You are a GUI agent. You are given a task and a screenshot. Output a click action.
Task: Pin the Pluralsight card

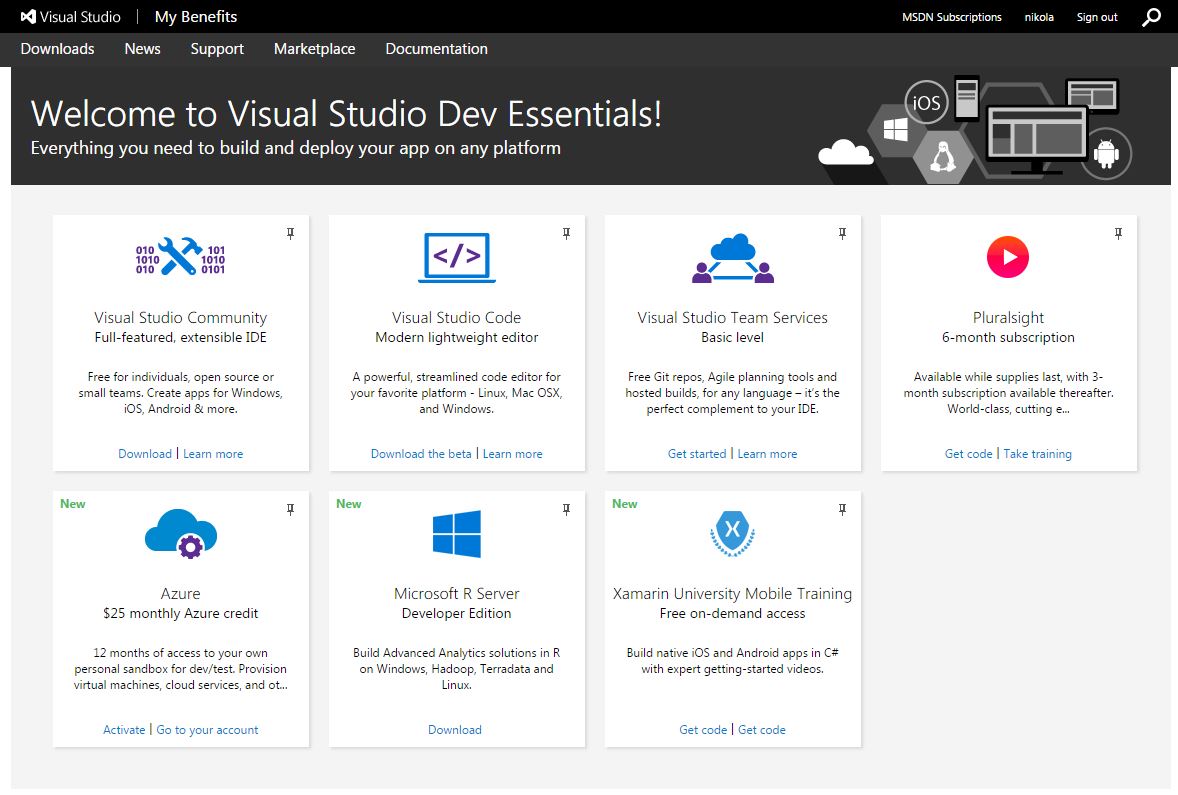tap(1118, 234)
